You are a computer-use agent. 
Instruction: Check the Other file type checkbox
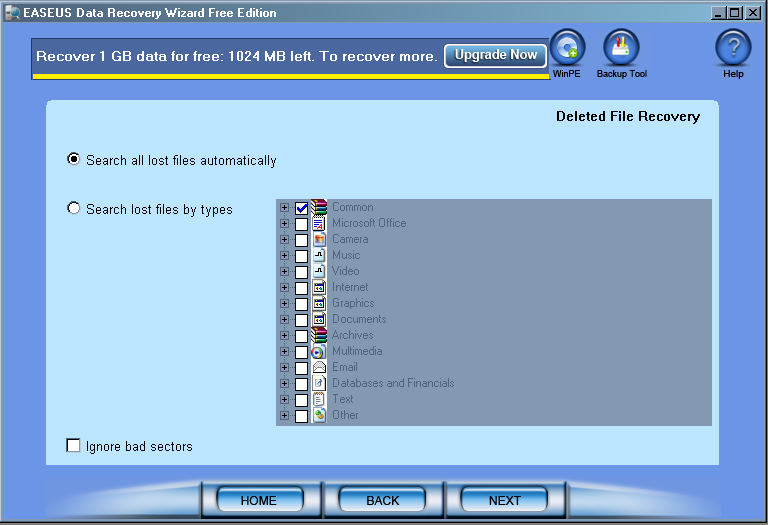tap(302, 416)
